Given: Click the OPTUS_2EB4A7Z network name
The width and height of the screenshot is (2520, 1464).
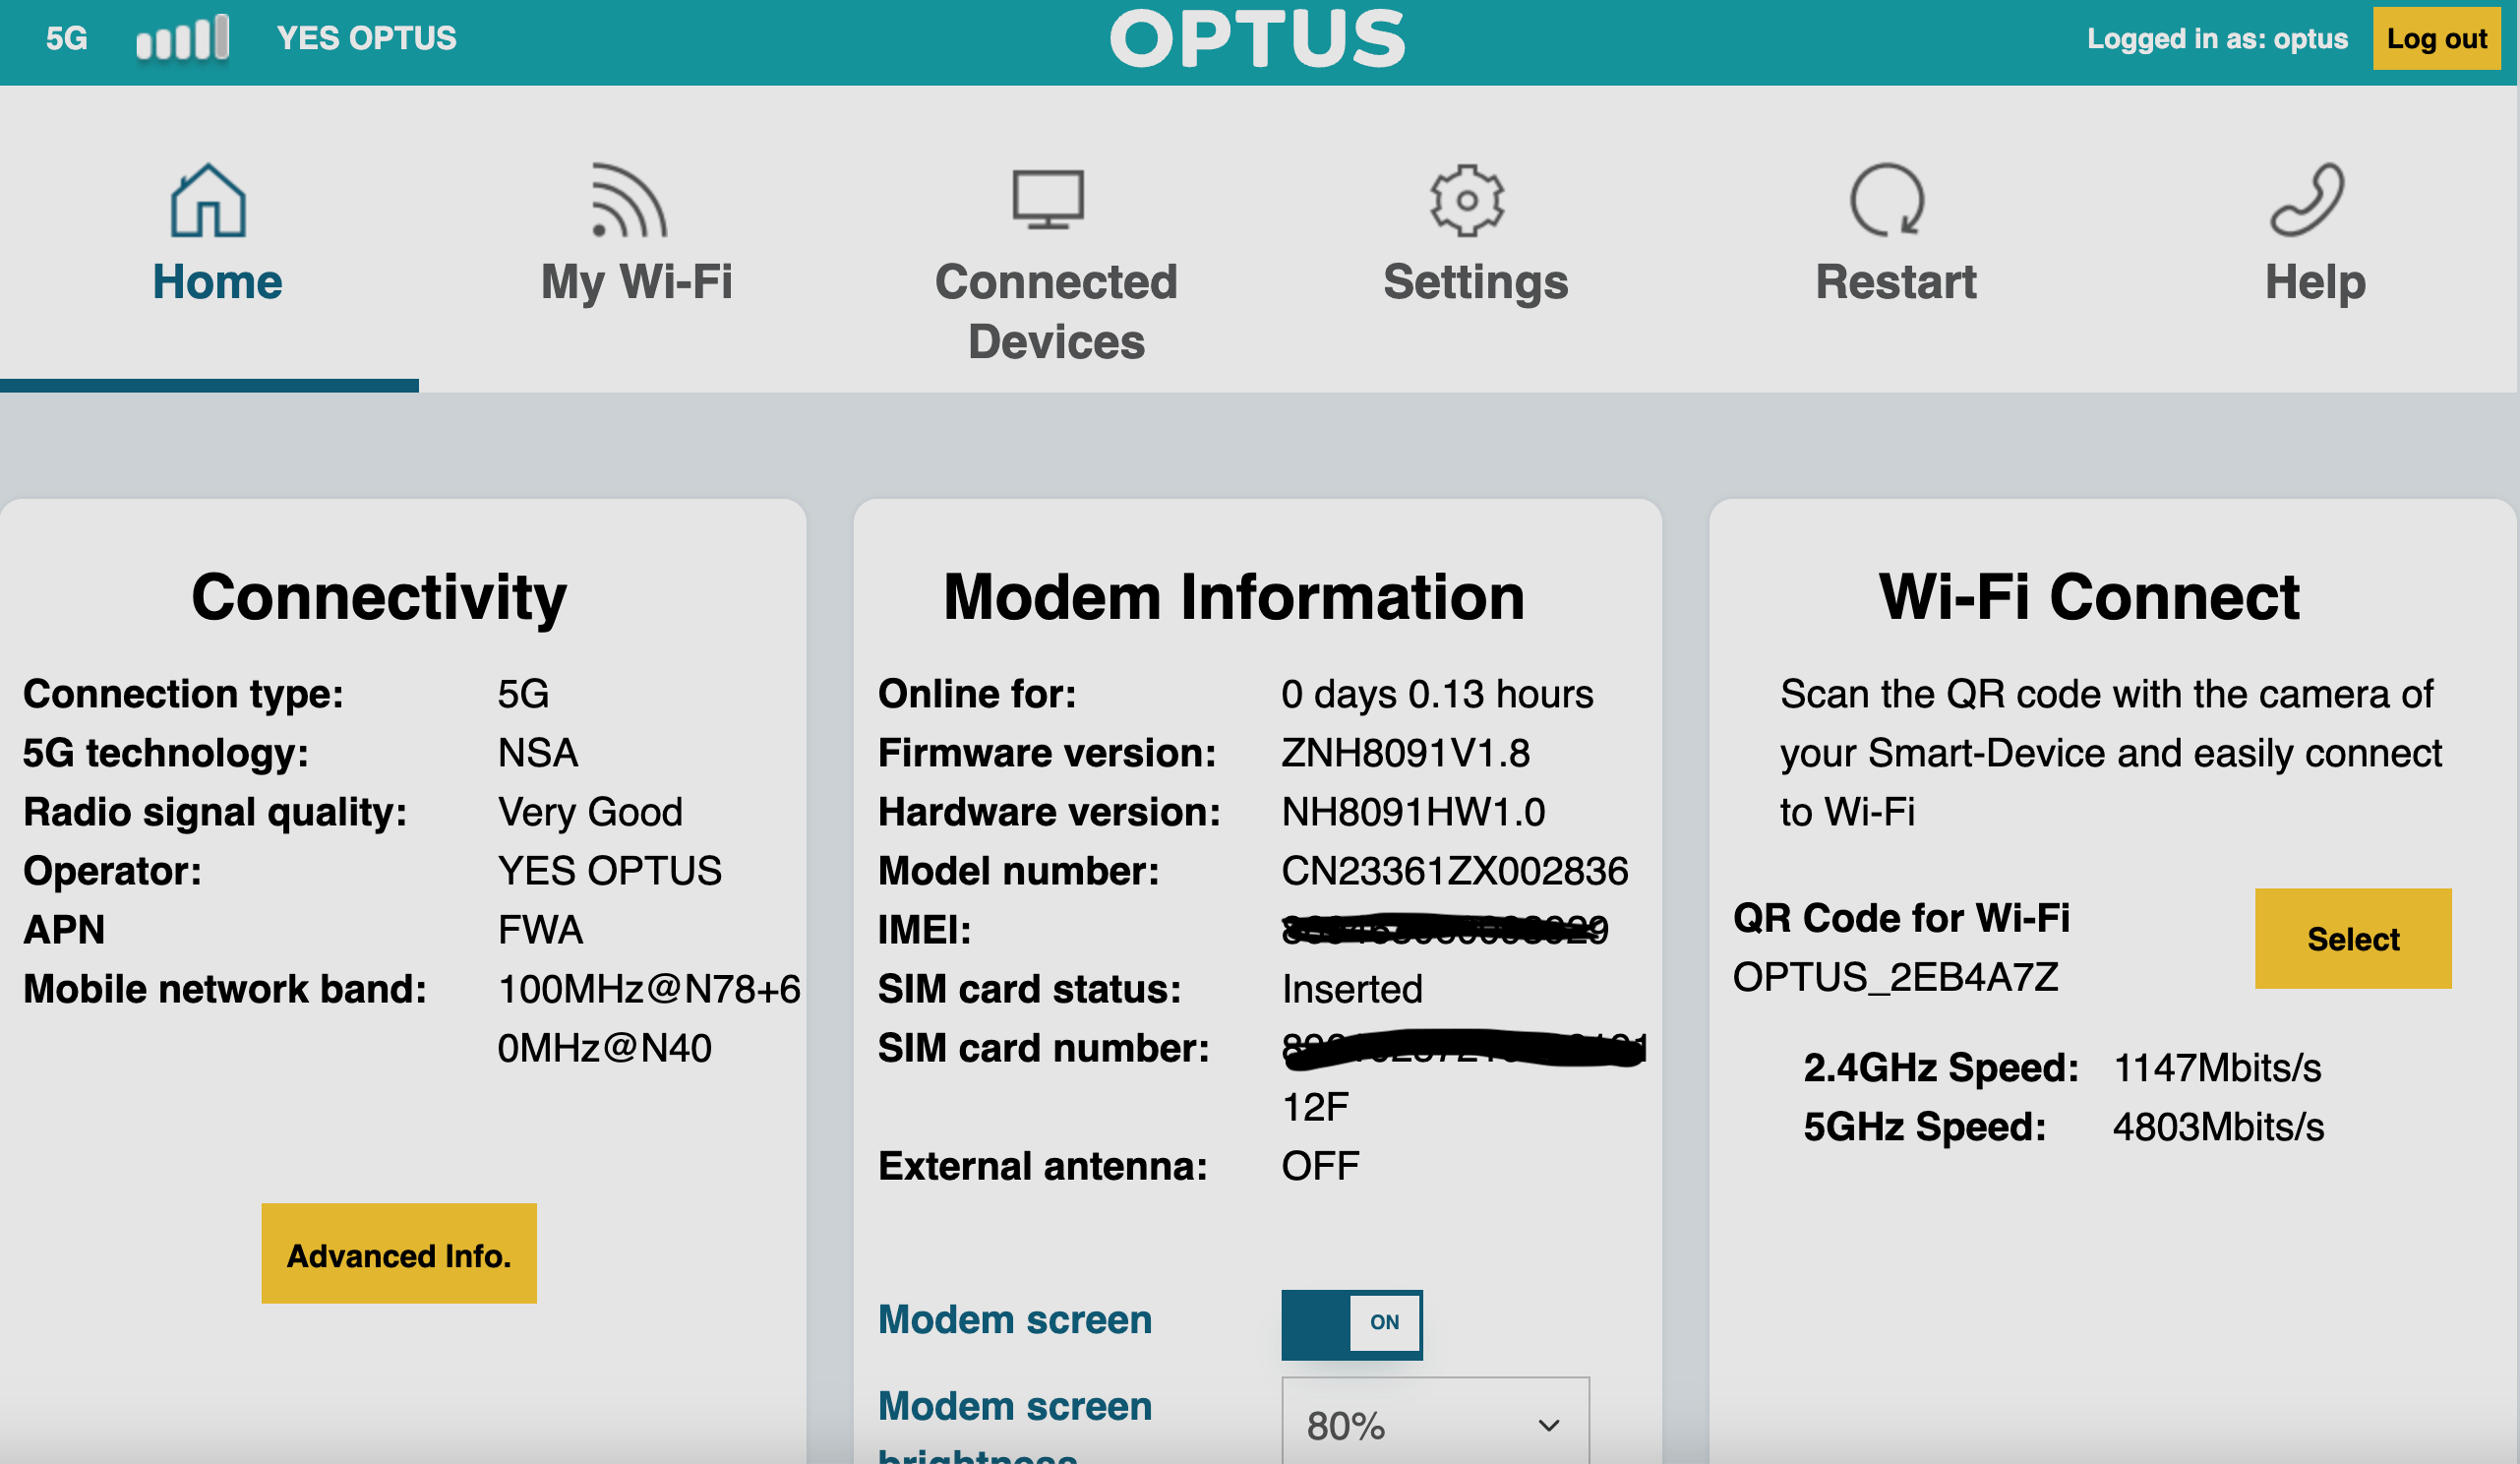Looking at the screenshot, I should [x=1895, y=977].
